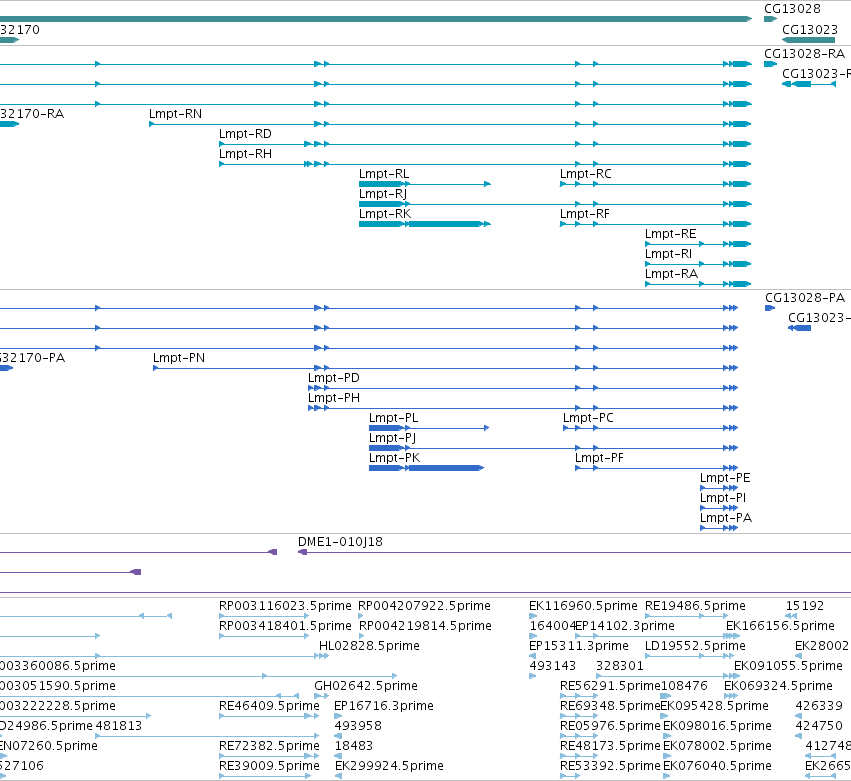
Task: Select the Lmpt-PA protein label
Action: point(726,518)
